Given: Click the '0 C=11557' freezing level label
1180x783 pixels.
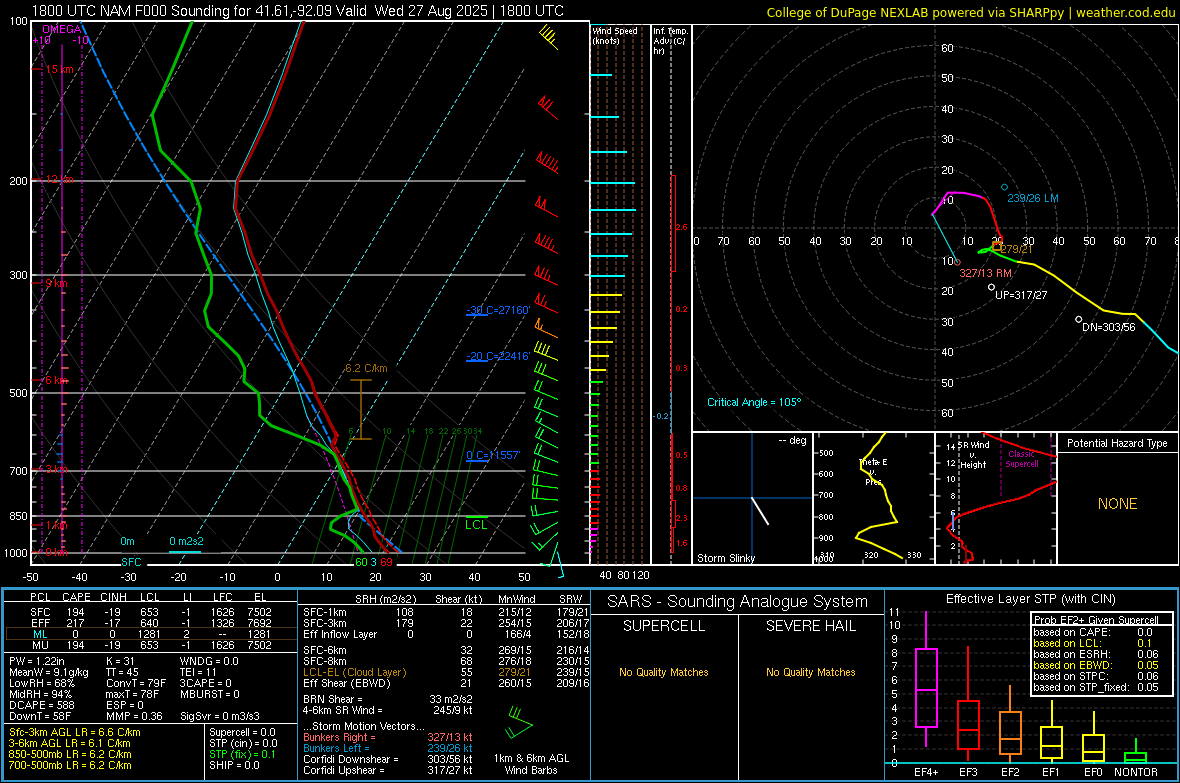Looking at the screenshot, I should point(493,455).
